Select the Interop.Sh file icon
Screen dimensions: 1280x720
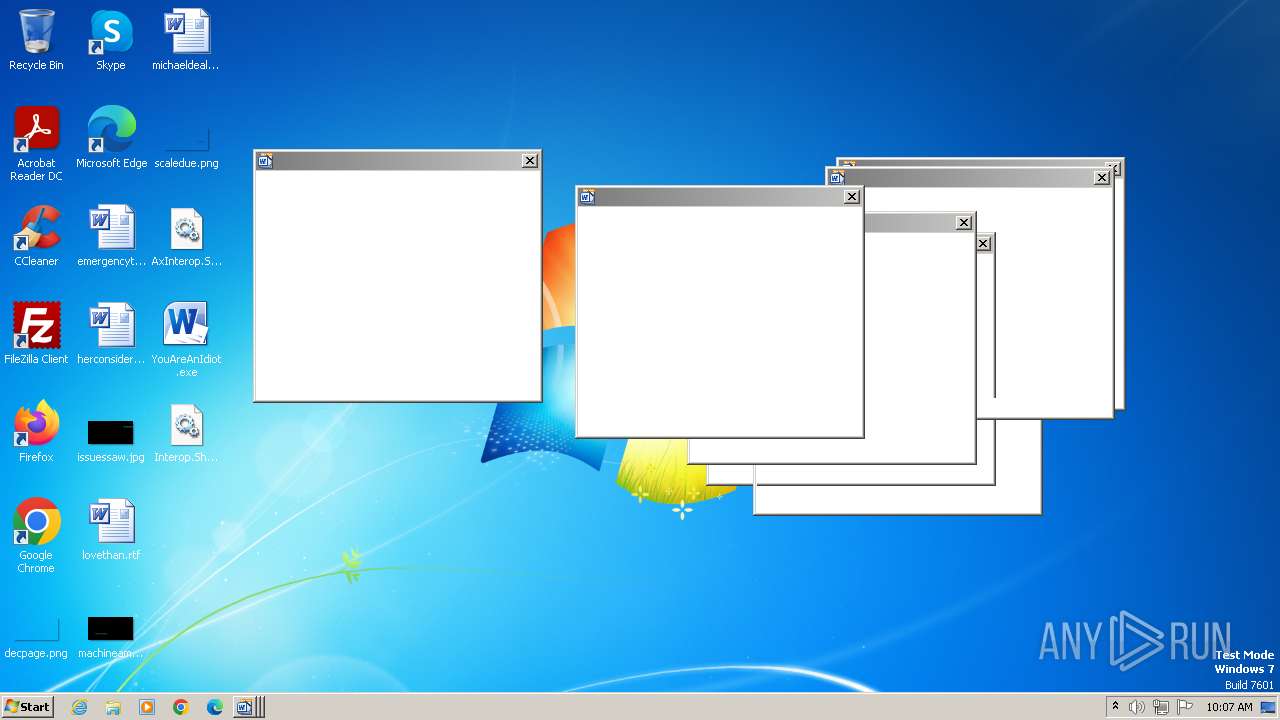coord(186,432)
